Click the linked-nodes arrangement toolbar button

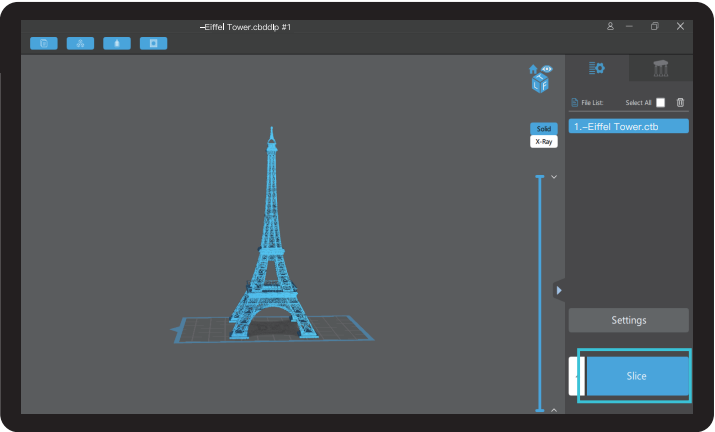pyautogui.click(x=80, y=43)
